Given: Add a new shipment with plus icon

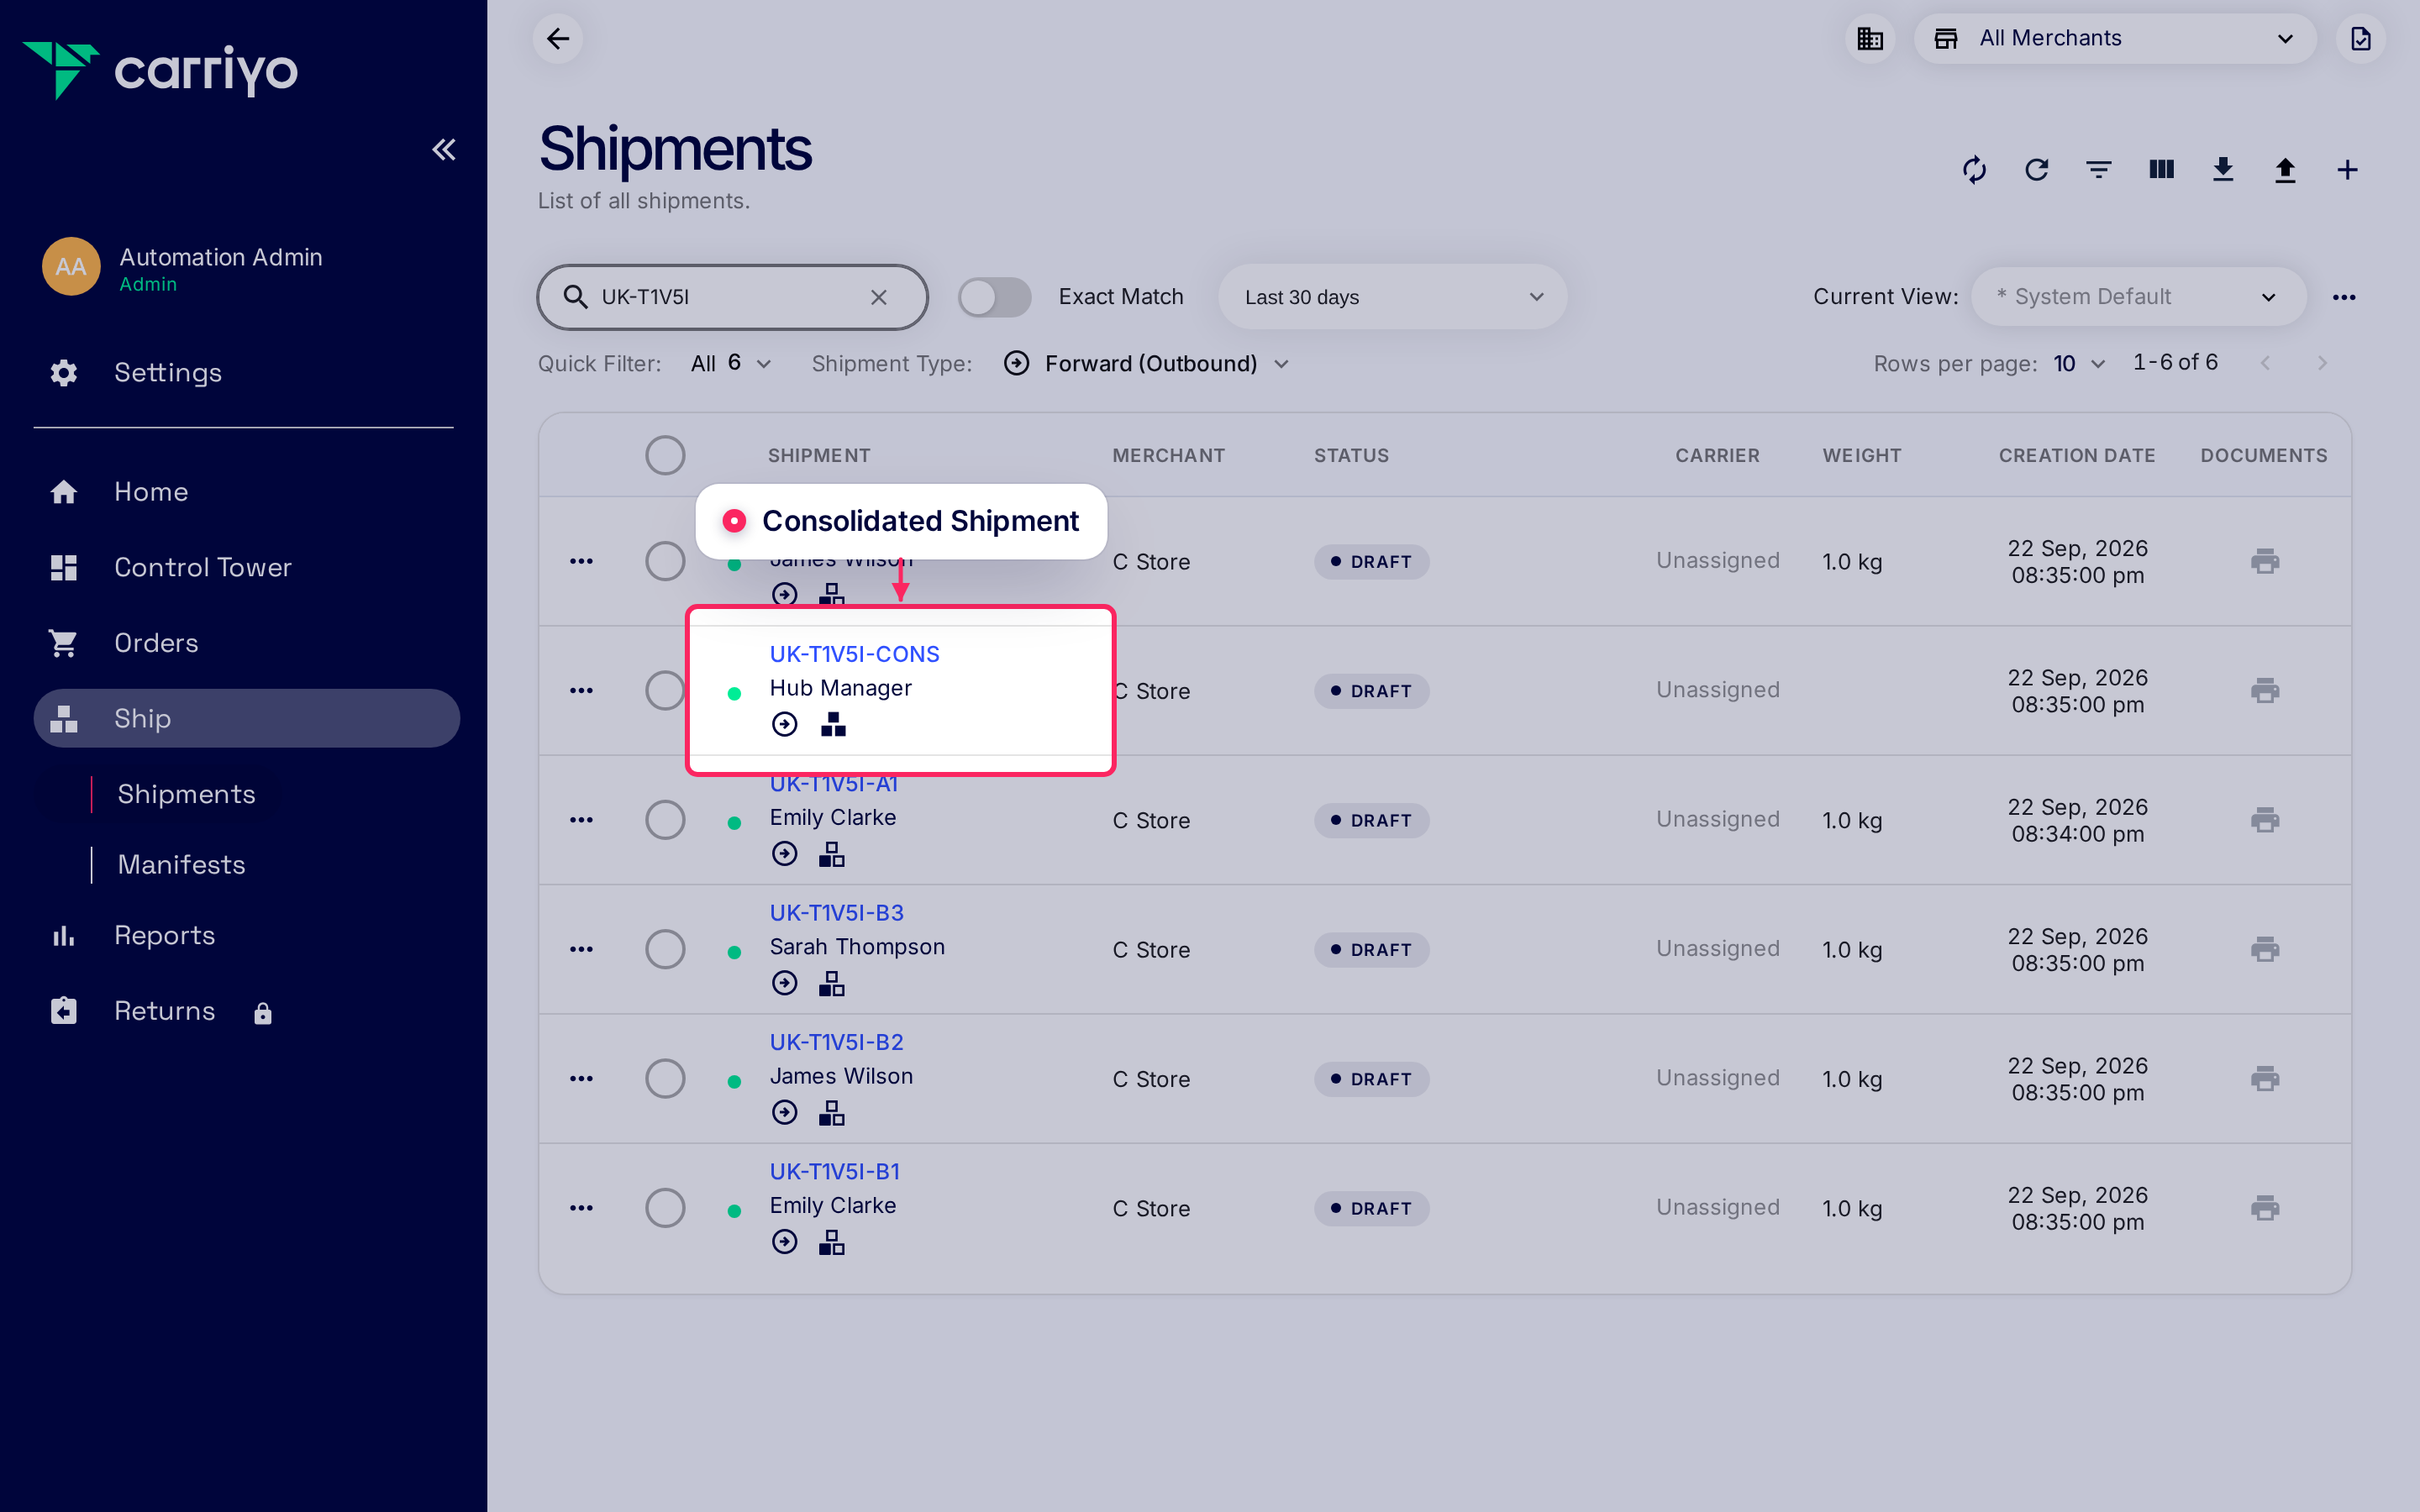Looking at the screenshot, I should click(2347, 170).
